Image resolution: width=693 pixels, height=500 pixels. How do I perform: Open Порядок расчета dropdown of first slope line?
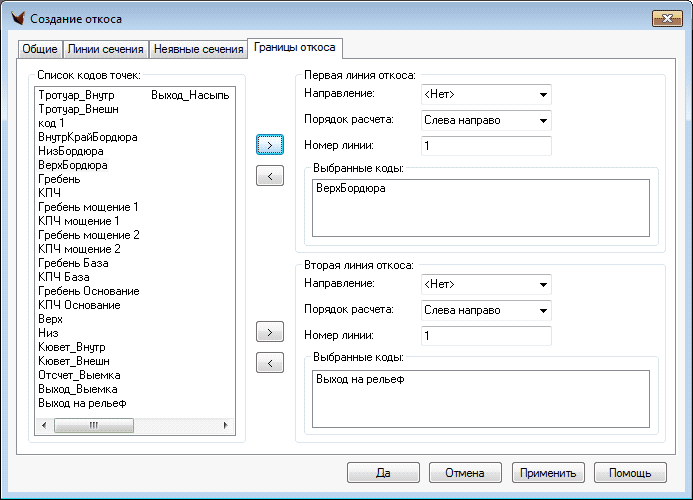pyautogui.click(x=486, y=120)
